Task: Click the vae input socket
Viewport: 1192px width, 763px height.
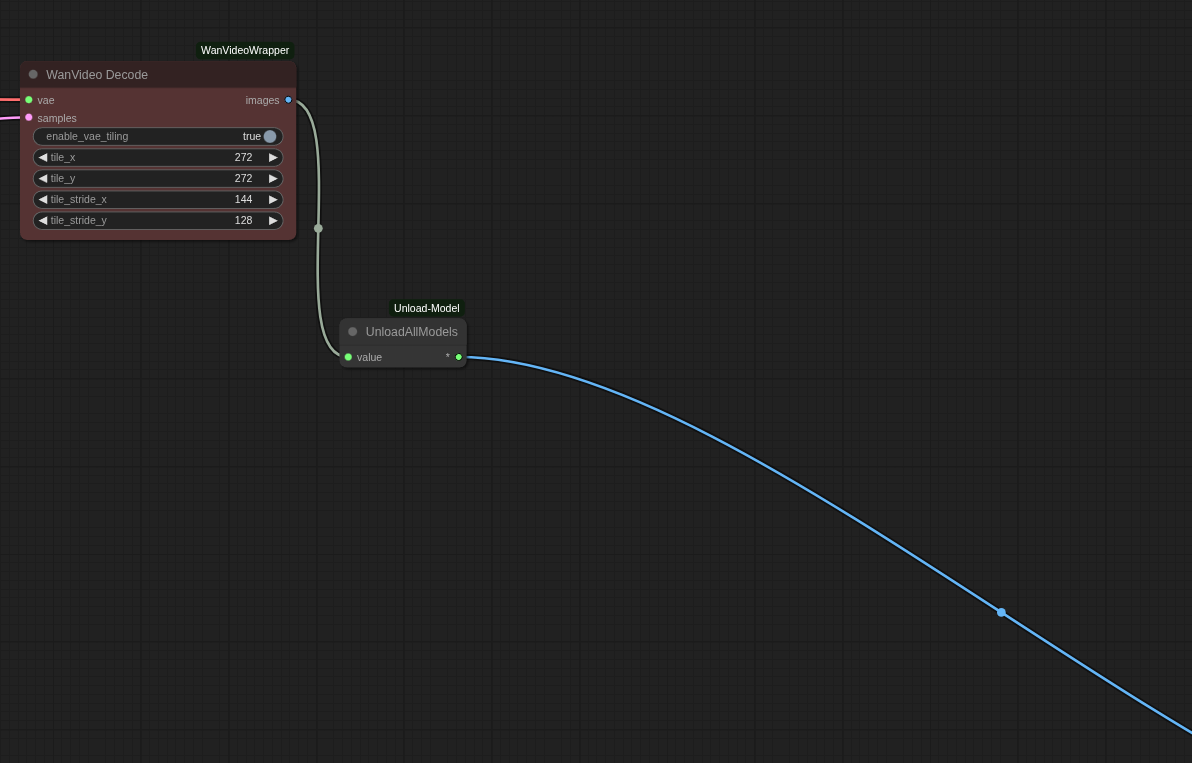Action: pyautogui.click(x=29, y=100)
